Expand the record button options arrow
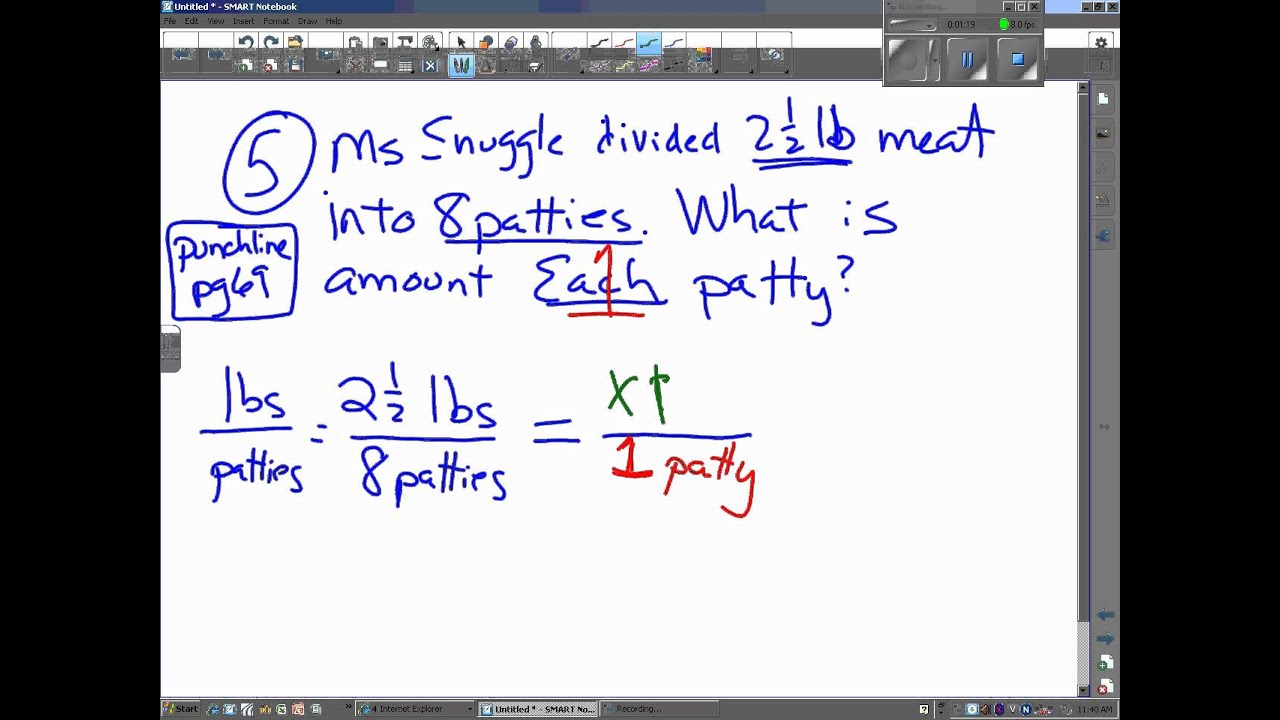The height and width of the screenshot is (720, 1280). pyautogui.click(x=935, y=60)
